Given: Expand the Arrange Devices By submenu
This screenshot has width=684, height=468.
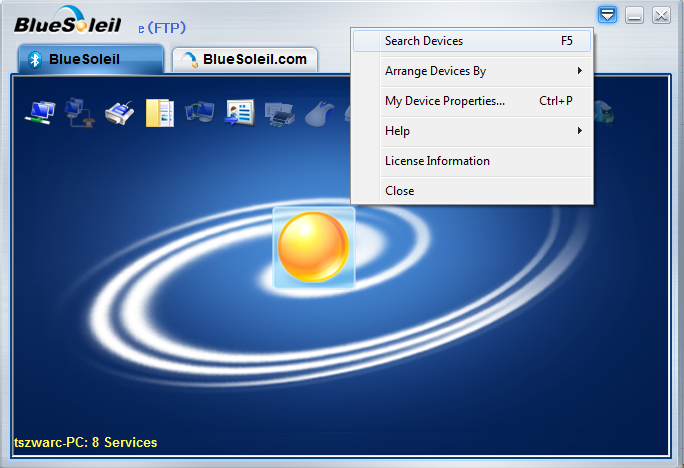Looking at the screenshot, I should (472, 71).
